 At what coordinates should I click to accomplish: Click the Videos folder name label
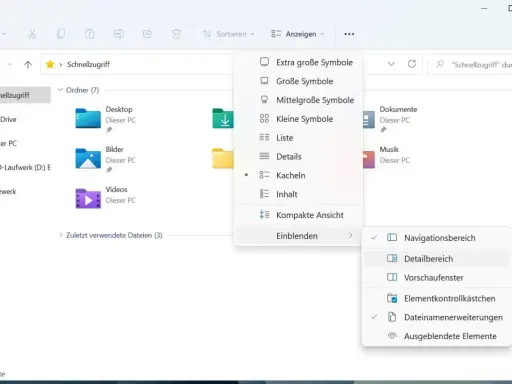point(116,189)
